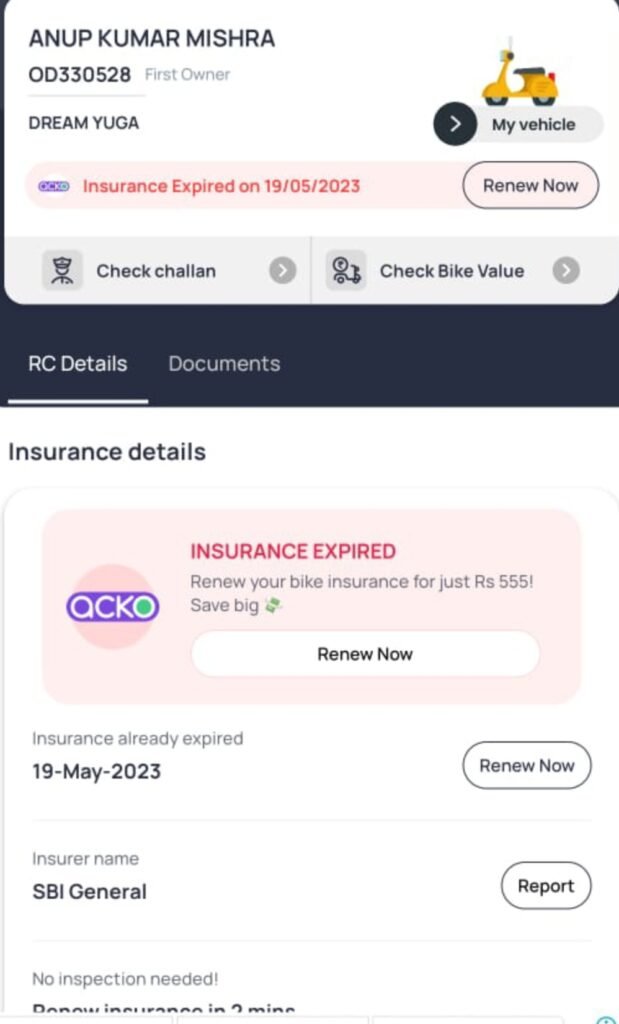Image resolution: width=619 pixels, height=1024 pixels.
Task: Click the police officer challan icon
Action: 63,270
